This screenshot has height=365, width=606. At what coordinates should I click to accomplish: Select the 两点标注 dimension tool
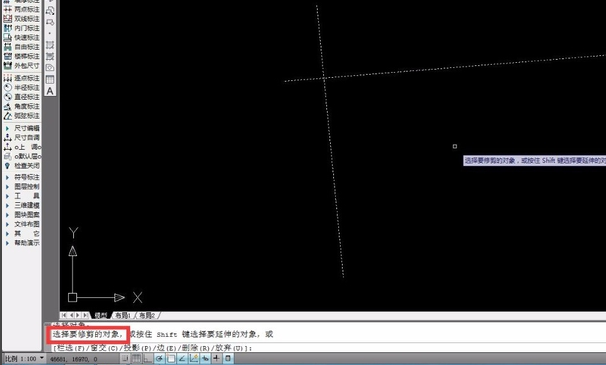coord(22,9)
